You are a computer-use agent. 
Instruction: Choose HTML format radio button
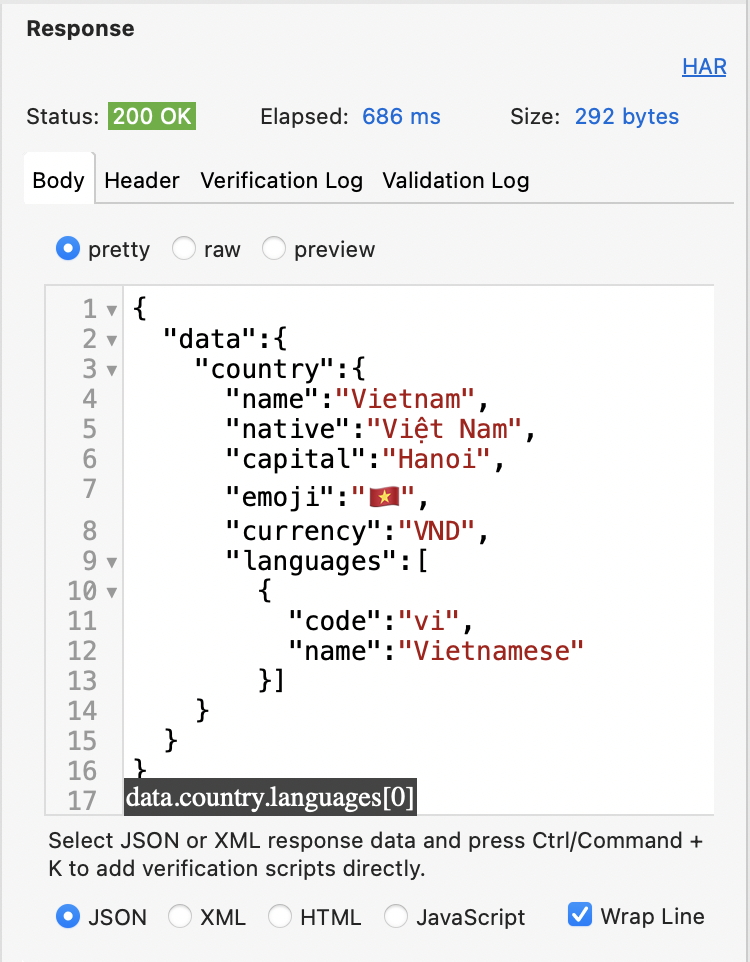[280, 916]
